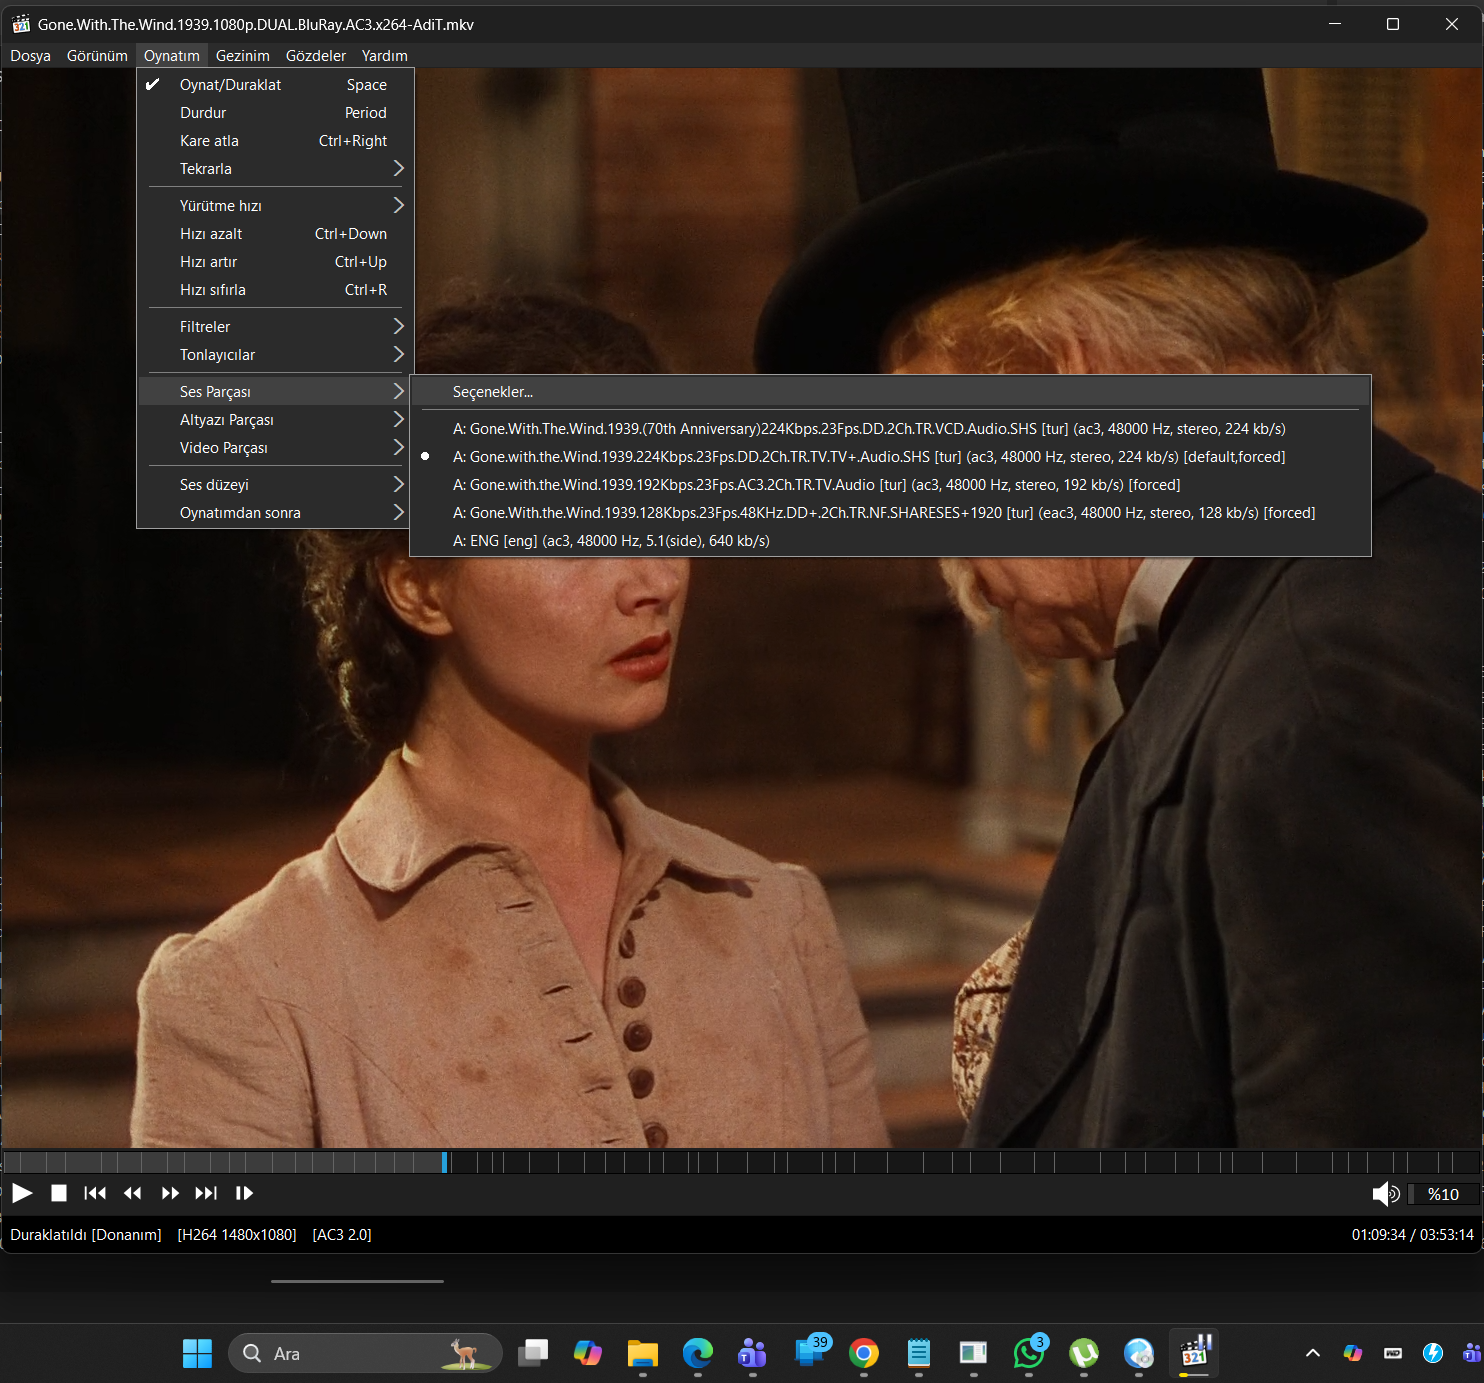1484x1383 pixels.
Task: Open File Explorer from the taskbar
Action: tap(643, 1353)
